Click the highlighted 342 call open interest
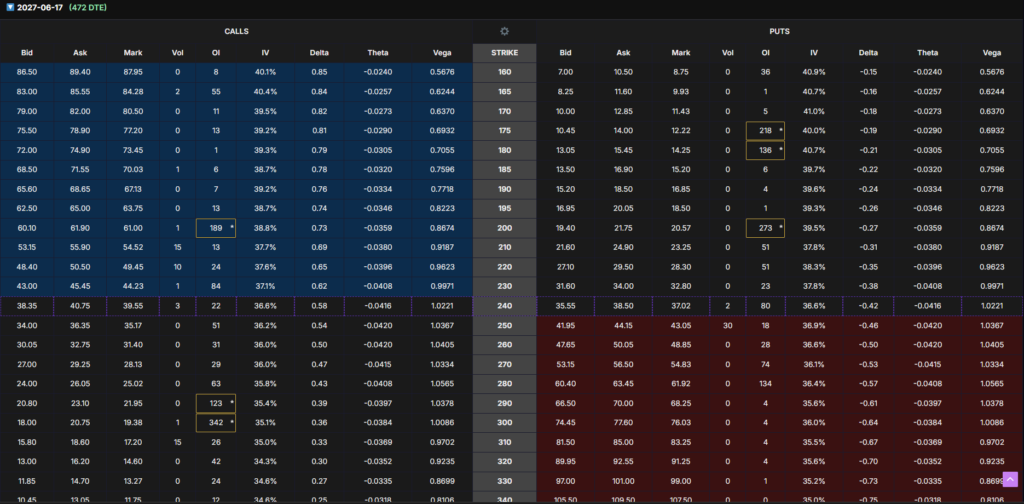 coord(215,423)
